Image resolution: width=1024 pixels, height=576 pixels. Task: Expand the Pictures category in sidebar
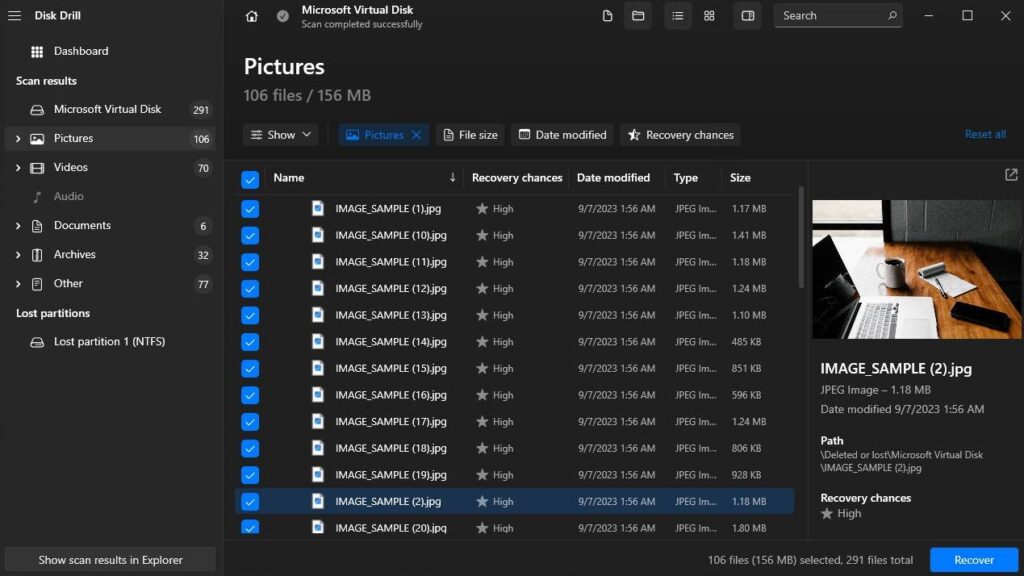tap(18, 138)
